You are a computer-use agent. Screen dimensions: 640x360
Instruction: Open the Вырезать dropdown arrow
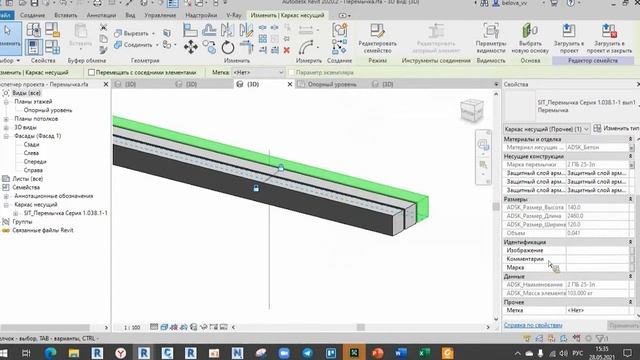(153, 33)
